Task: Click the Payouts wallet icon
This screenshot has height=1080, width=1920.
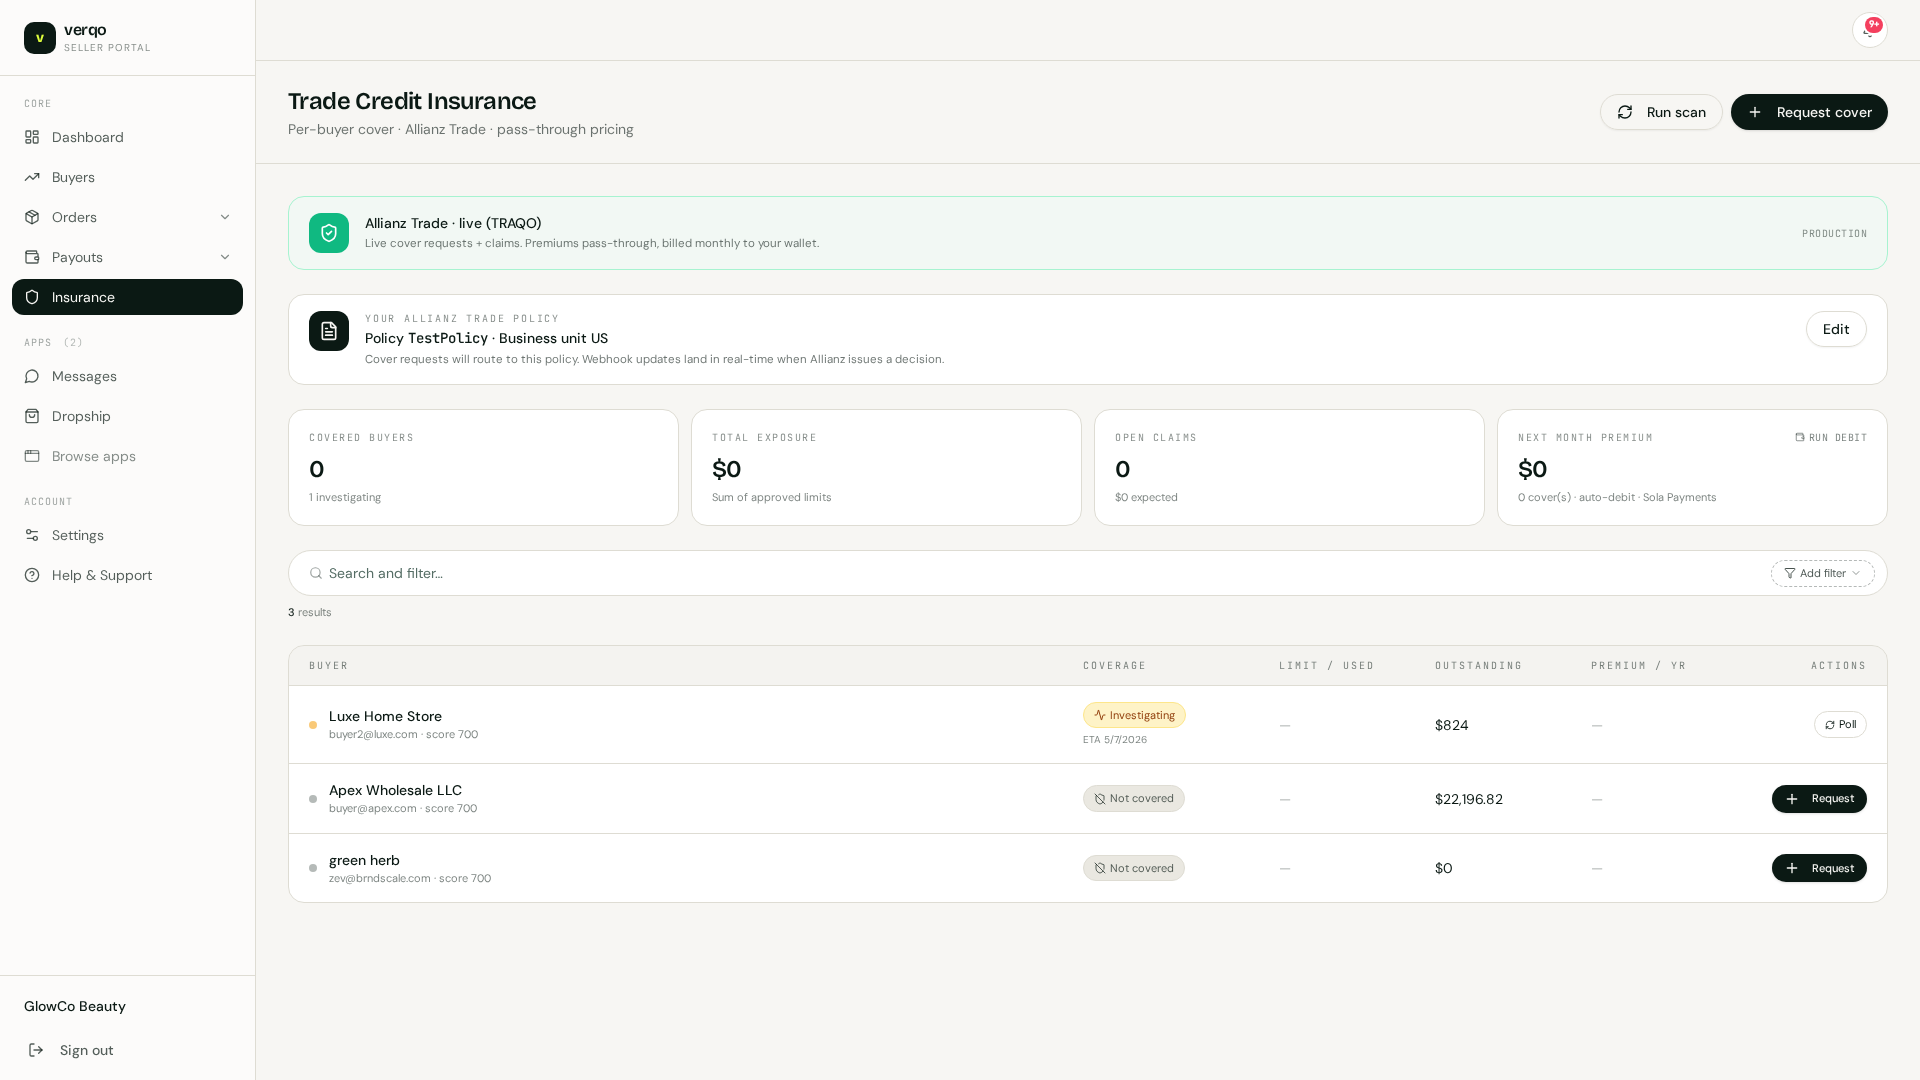Action: point(32,257)
